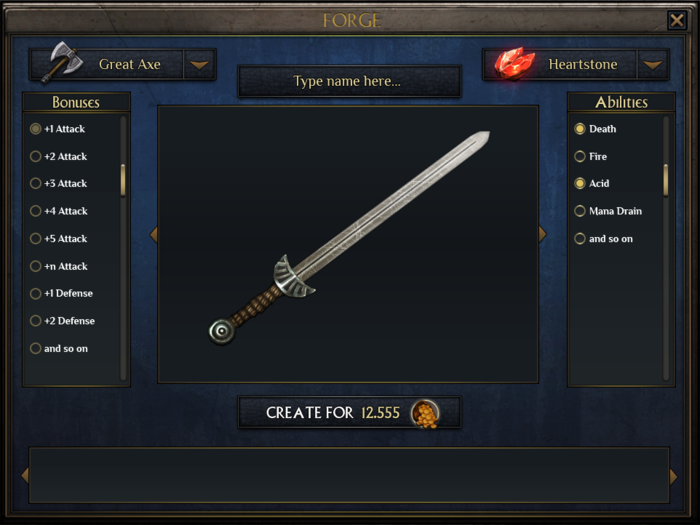Viewport: 700px width, 525px height.
Task: Click the Type name here field
Action: coord(349,81)
